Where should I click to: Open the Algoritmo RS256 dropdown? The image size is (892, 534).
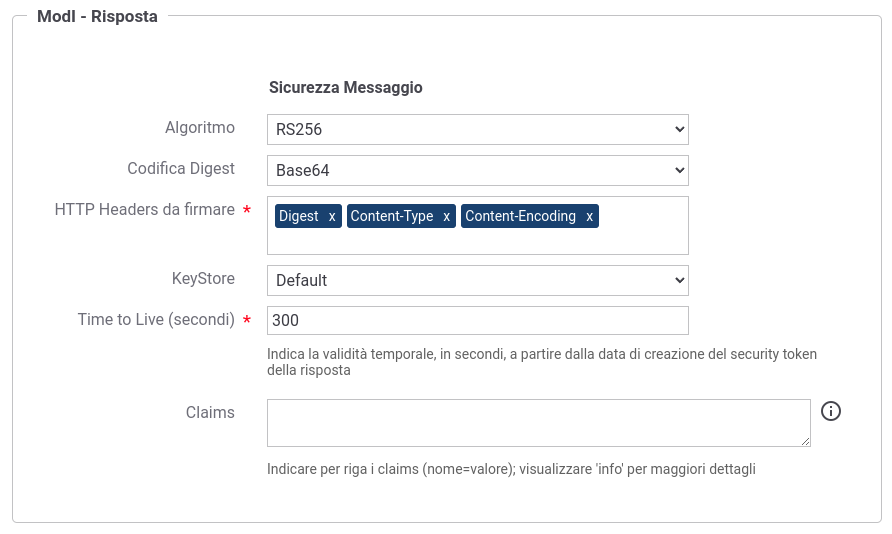pos(478,130)
